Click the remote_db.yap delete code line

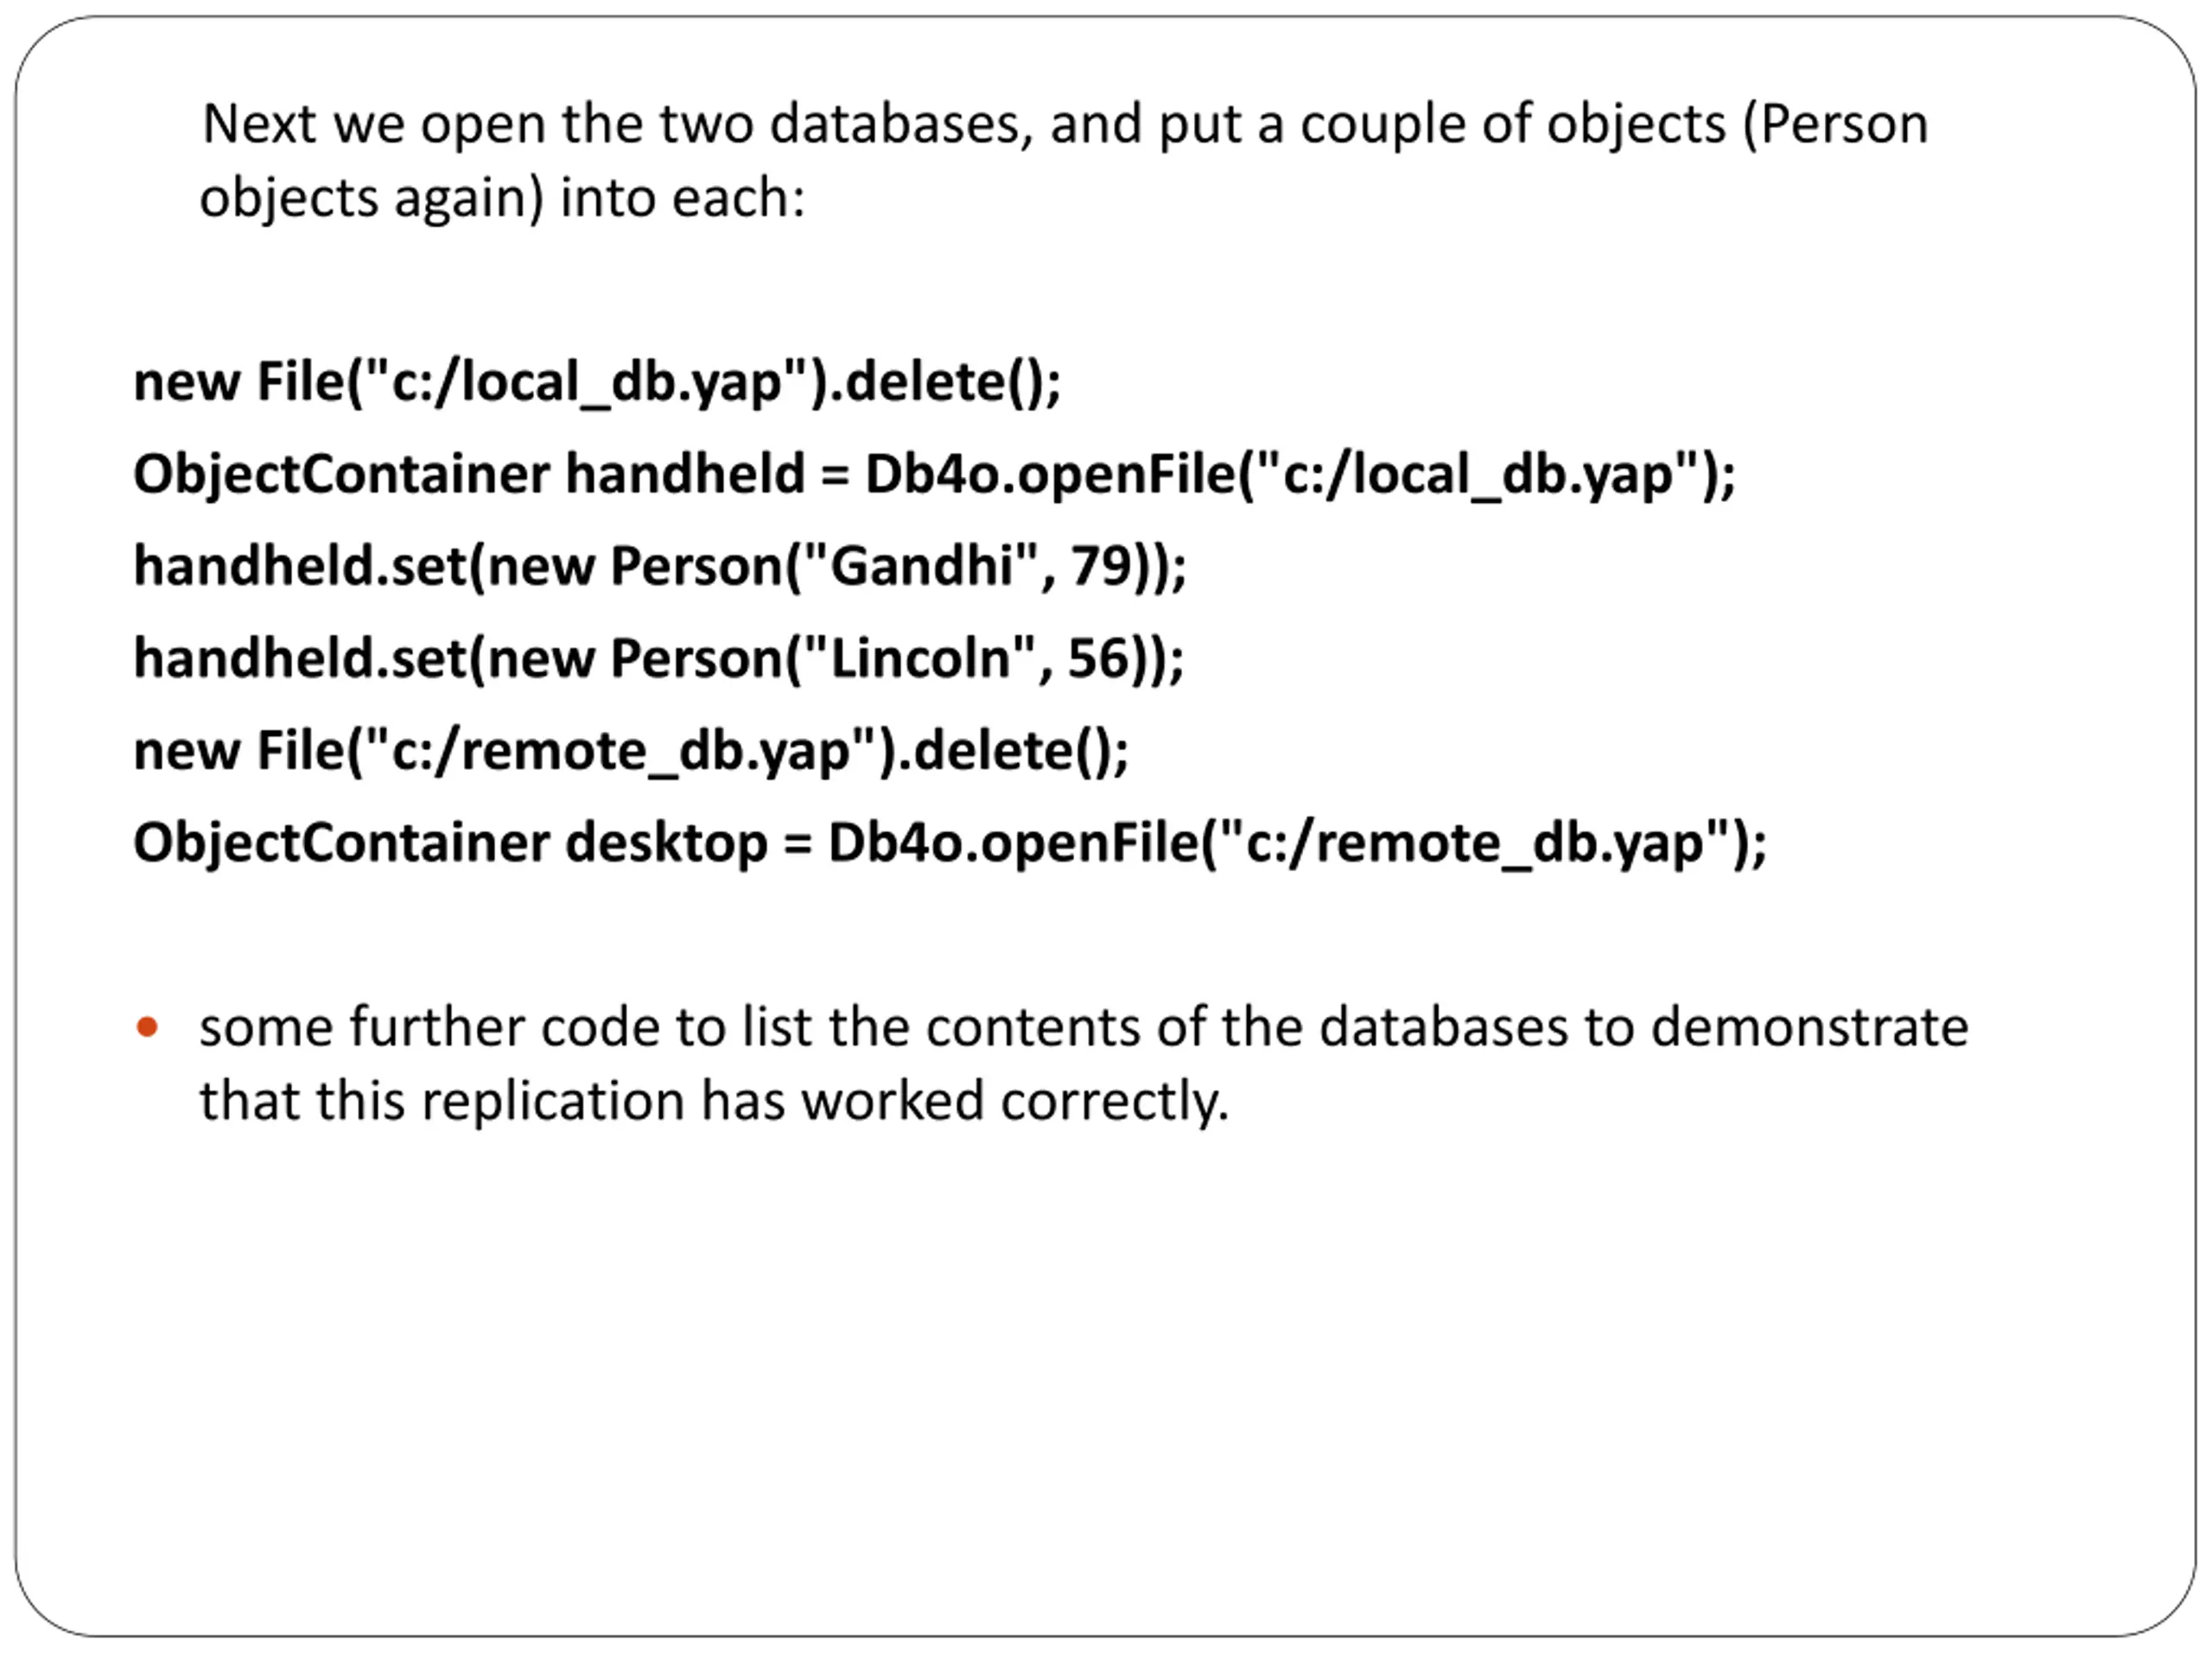(x=631, y=751)
